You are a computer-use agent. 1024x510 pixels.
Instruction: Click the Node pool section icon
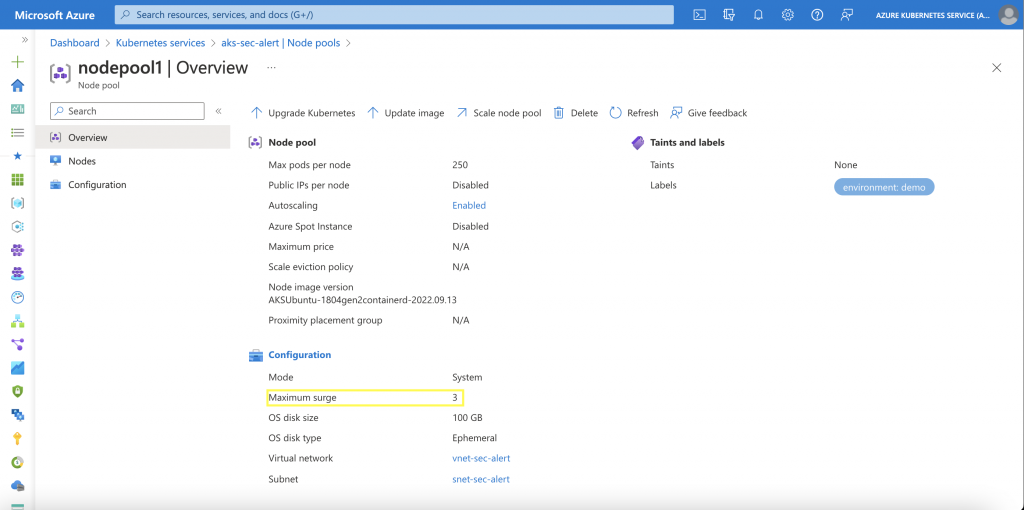tap(255, 142)
